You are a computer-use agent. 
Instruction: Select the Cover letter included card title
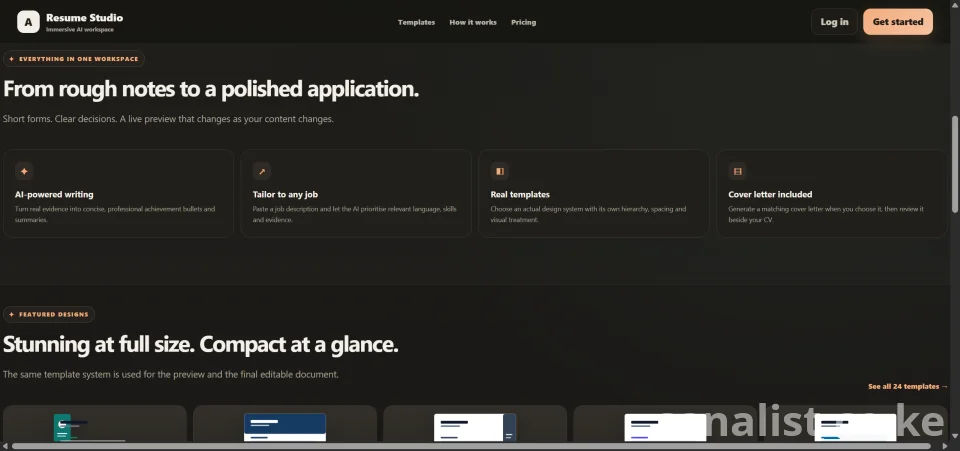coord(770,195)
